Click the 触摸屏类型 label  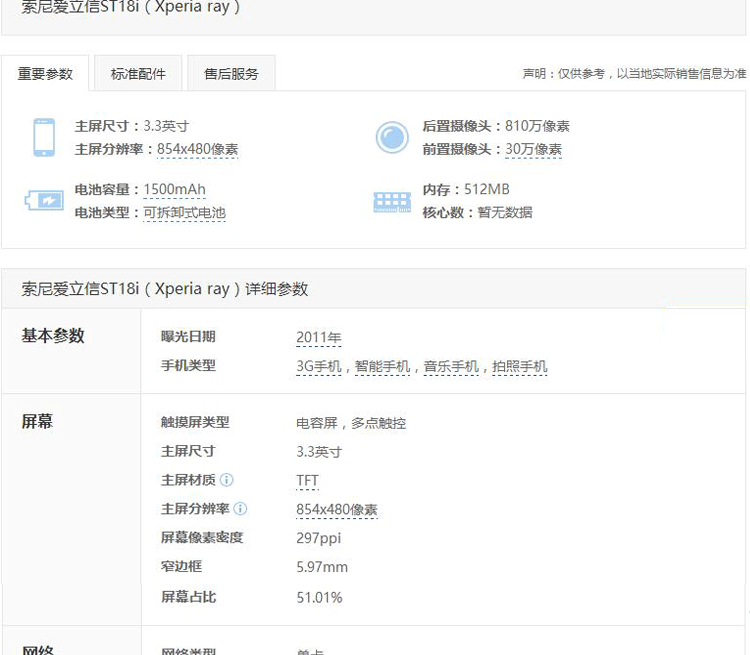click(x=195, y=422)
